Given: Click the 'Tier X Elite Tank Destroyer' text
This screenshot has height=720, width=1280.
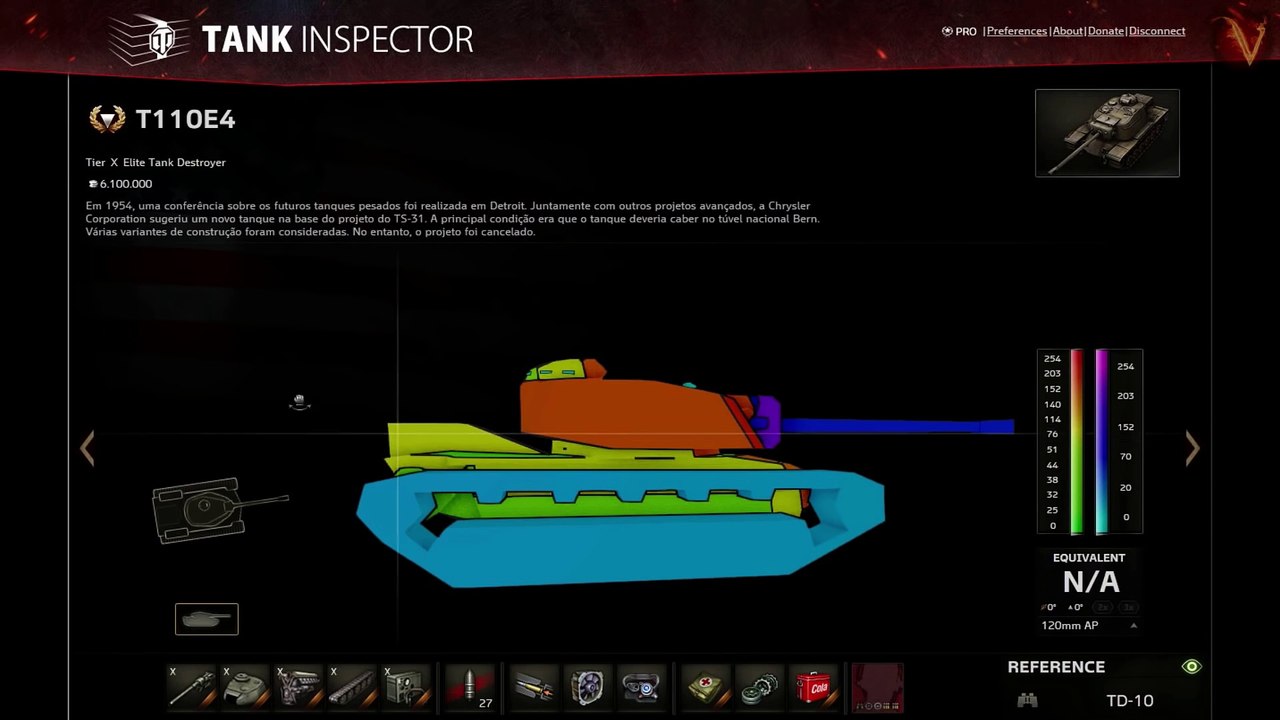Looking at the screenshot, I should [x=156, y=162].
